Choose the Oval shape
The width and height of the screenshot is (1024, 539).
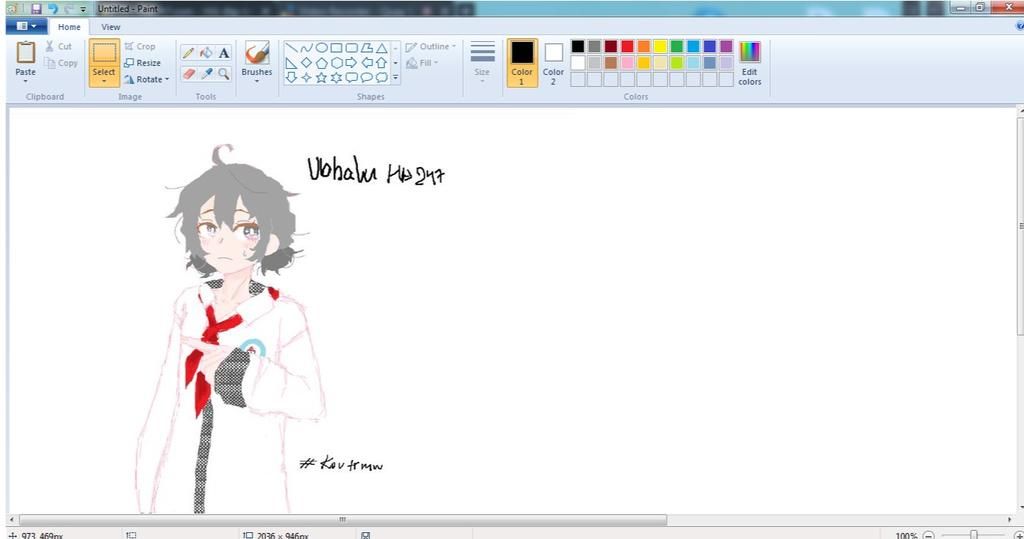(x=321, y=48)
